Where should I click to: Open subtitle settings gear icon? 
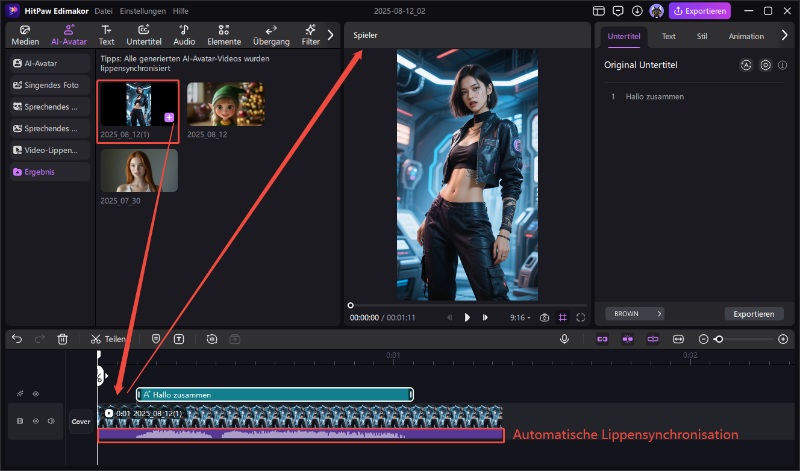(x=765, y=65)
